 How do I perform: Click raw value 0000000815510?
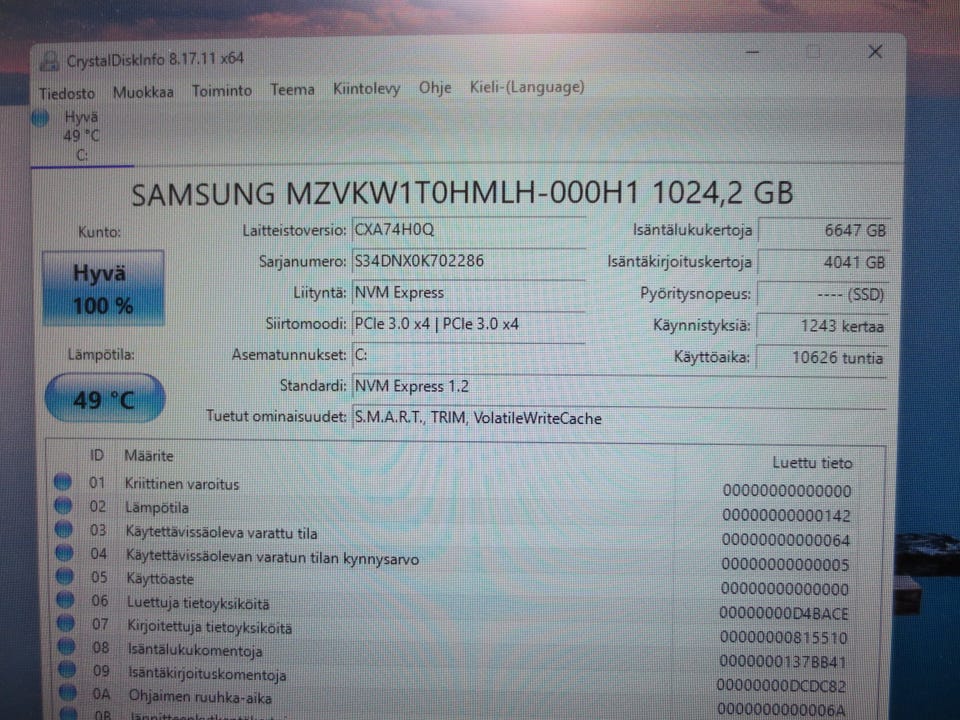click(784, 637)
